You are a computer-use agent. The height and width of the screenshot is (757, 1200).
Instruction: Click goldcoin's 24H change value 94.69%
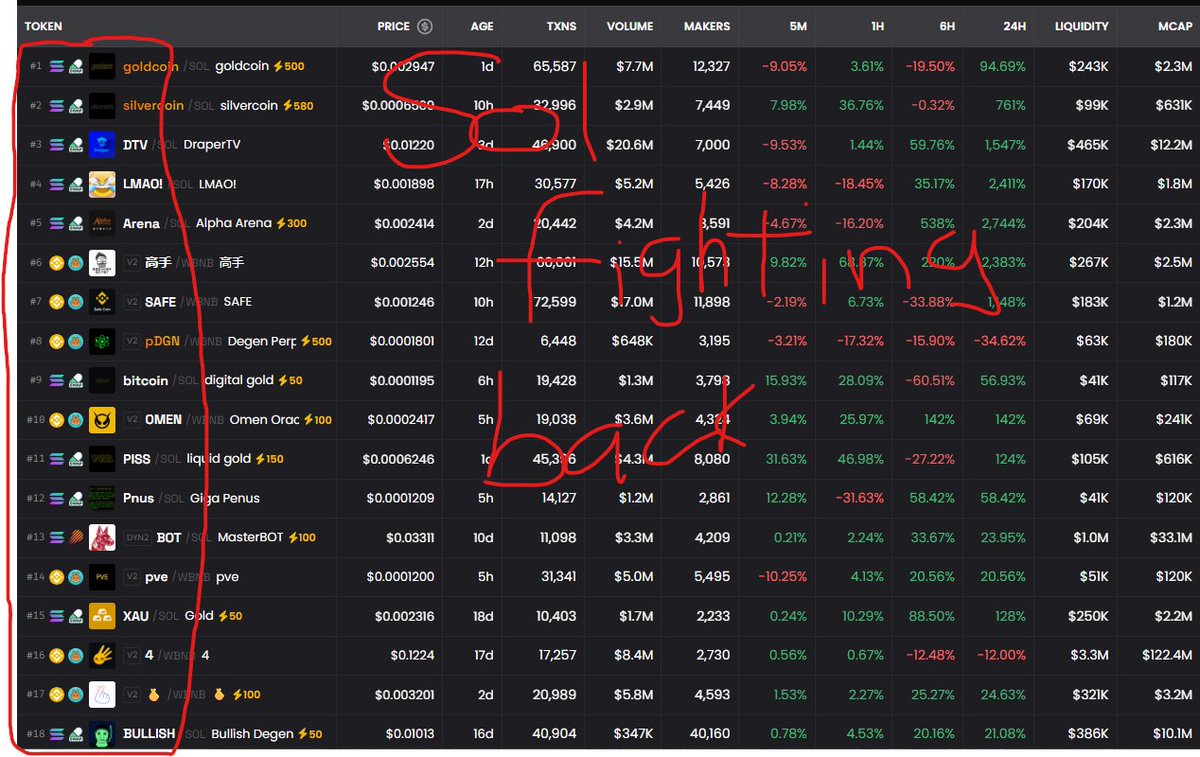click(x=1004, y=67)
